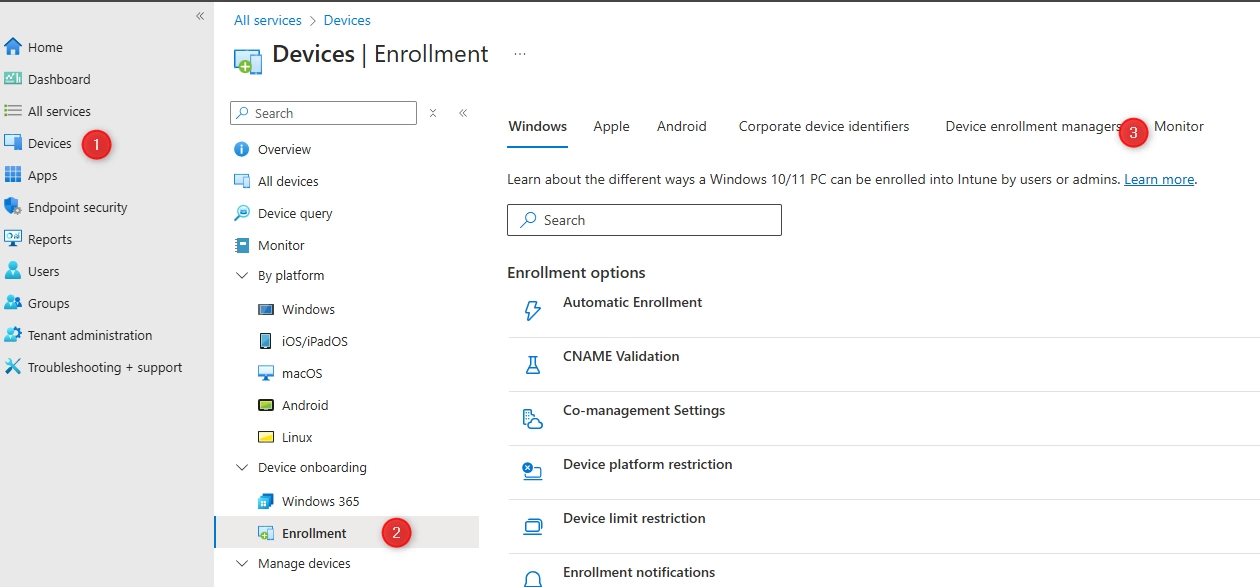Click the Device query icon
Viewport: 1260px width, 587px height.
pyautogui.click(x=241, y=213)
